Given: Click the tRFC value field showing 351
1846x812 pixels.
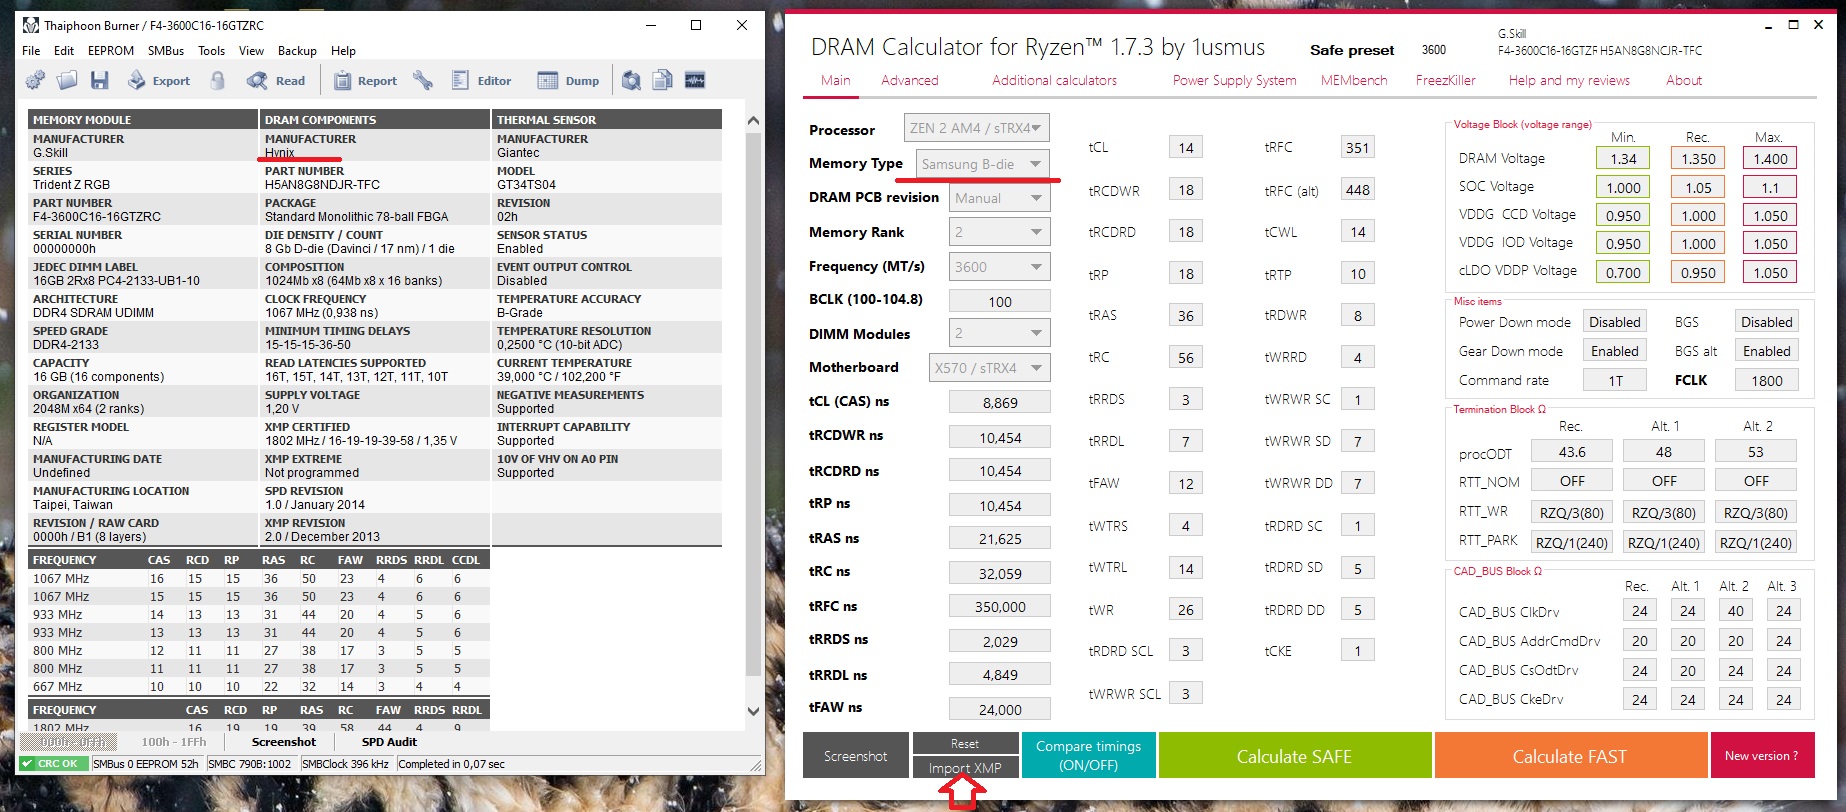Looking at the screenshot, I should click(1357, 148).
